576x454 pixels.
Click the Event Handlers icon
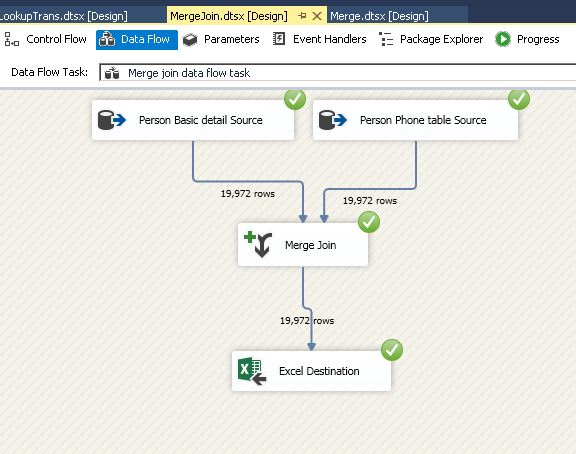(279, 39)
